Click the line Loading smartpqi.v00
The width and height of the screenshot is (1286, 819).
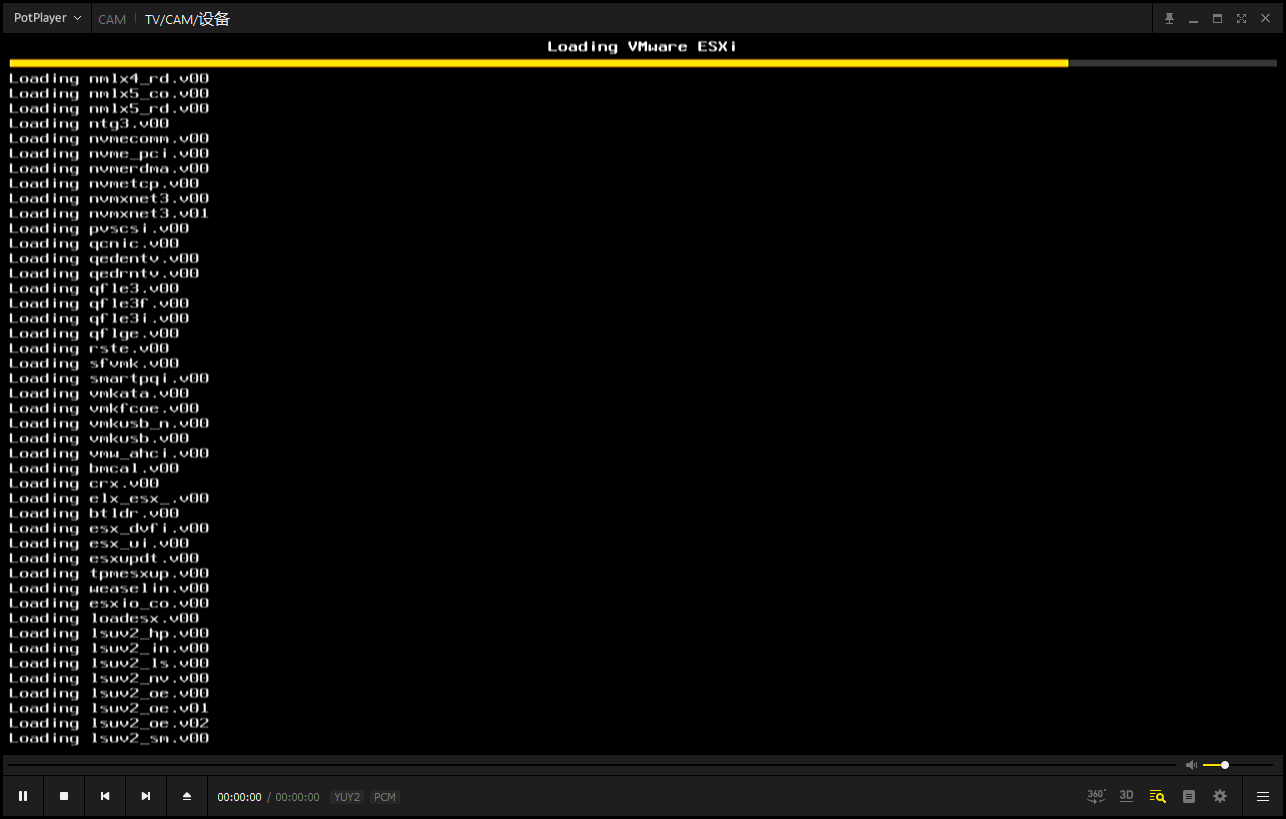pyautogui.click(x=109, y=378)
